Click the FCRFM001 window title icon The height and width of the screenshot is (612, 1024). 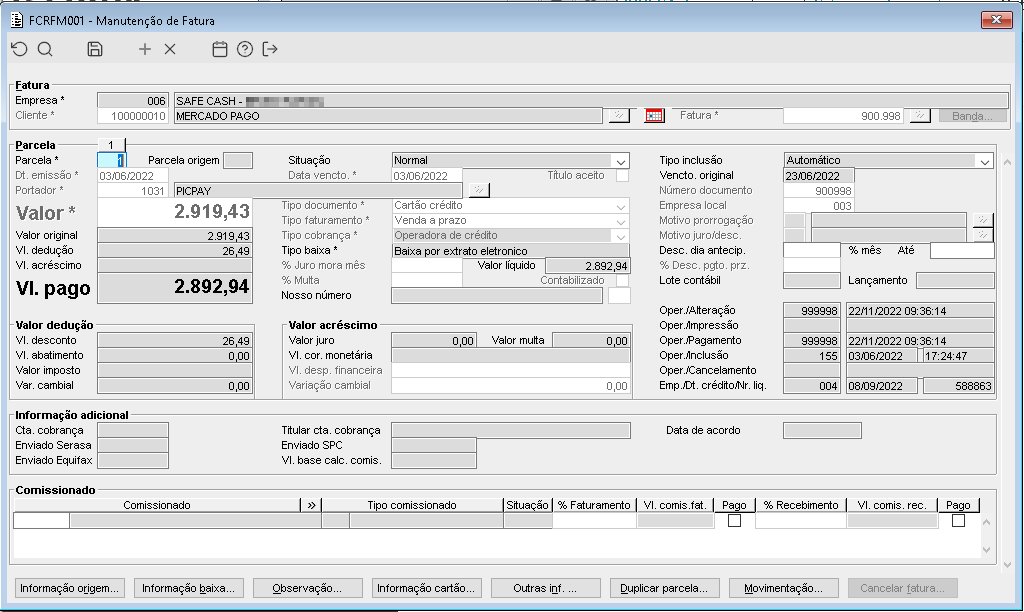point(17,20)
